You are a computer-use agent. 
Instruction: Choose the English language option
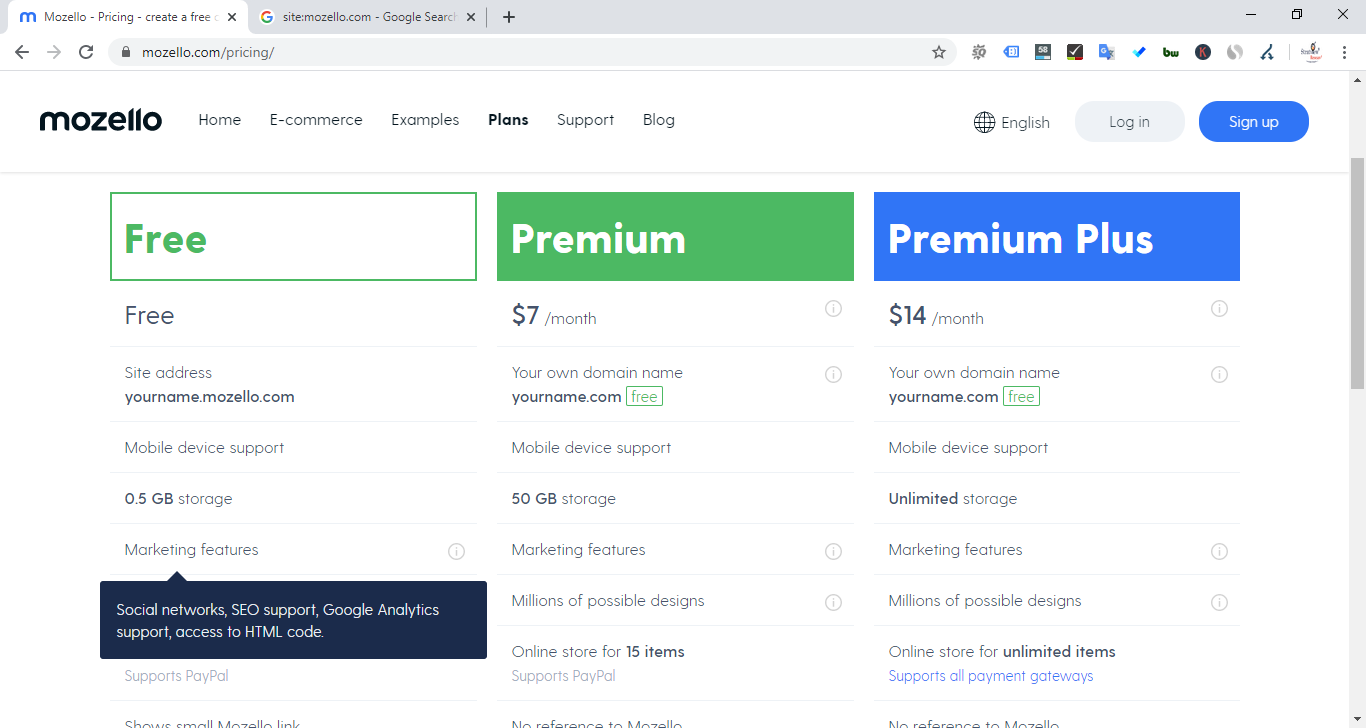pyautogui.click(x=1025, y=122)
